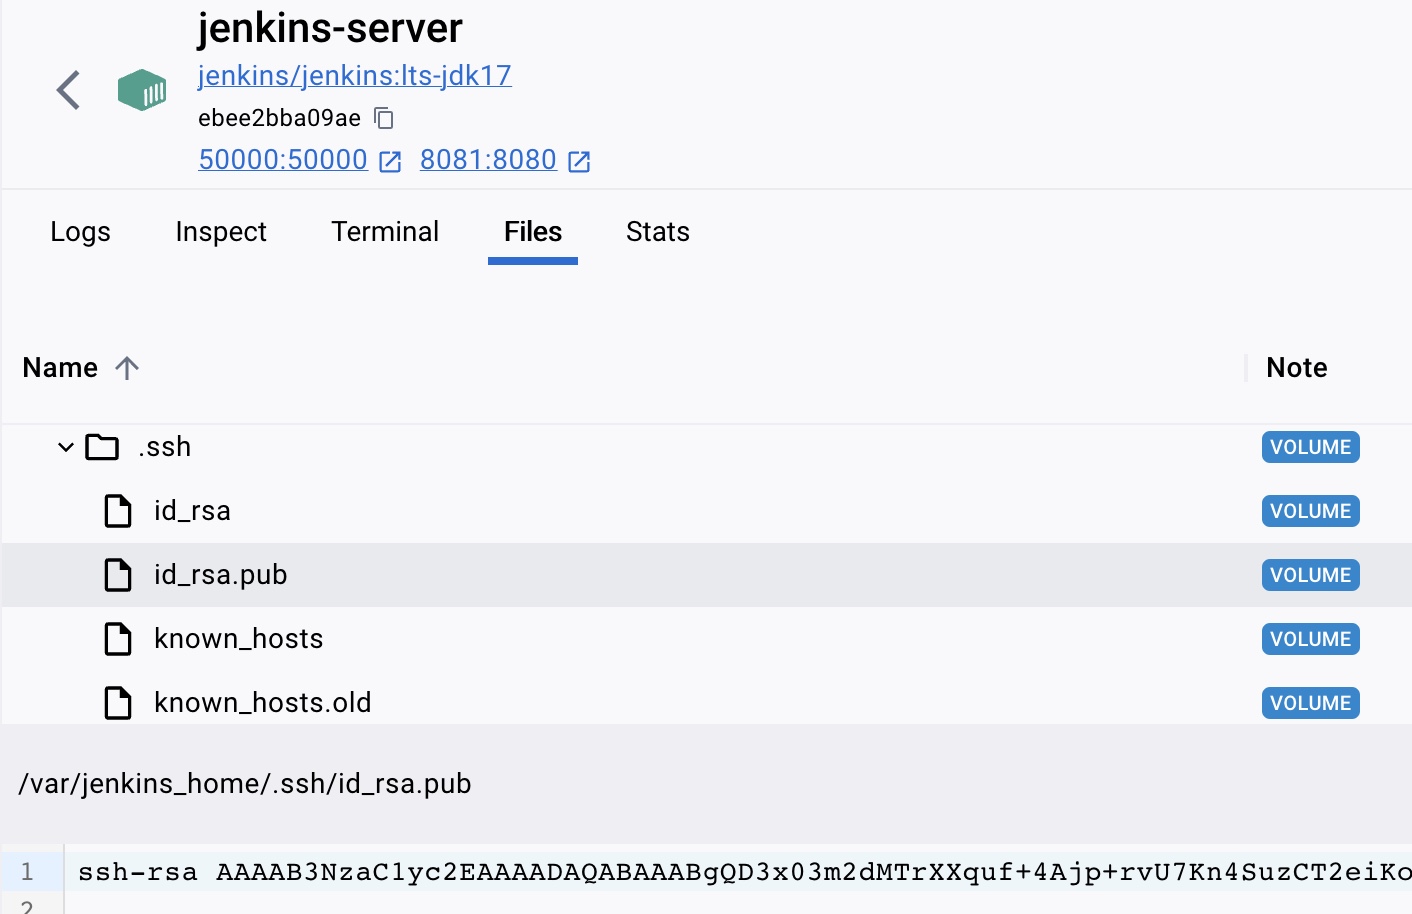1412x914 pixels.
Task: Click the Note column header
Action: (x=1297, y=368)
